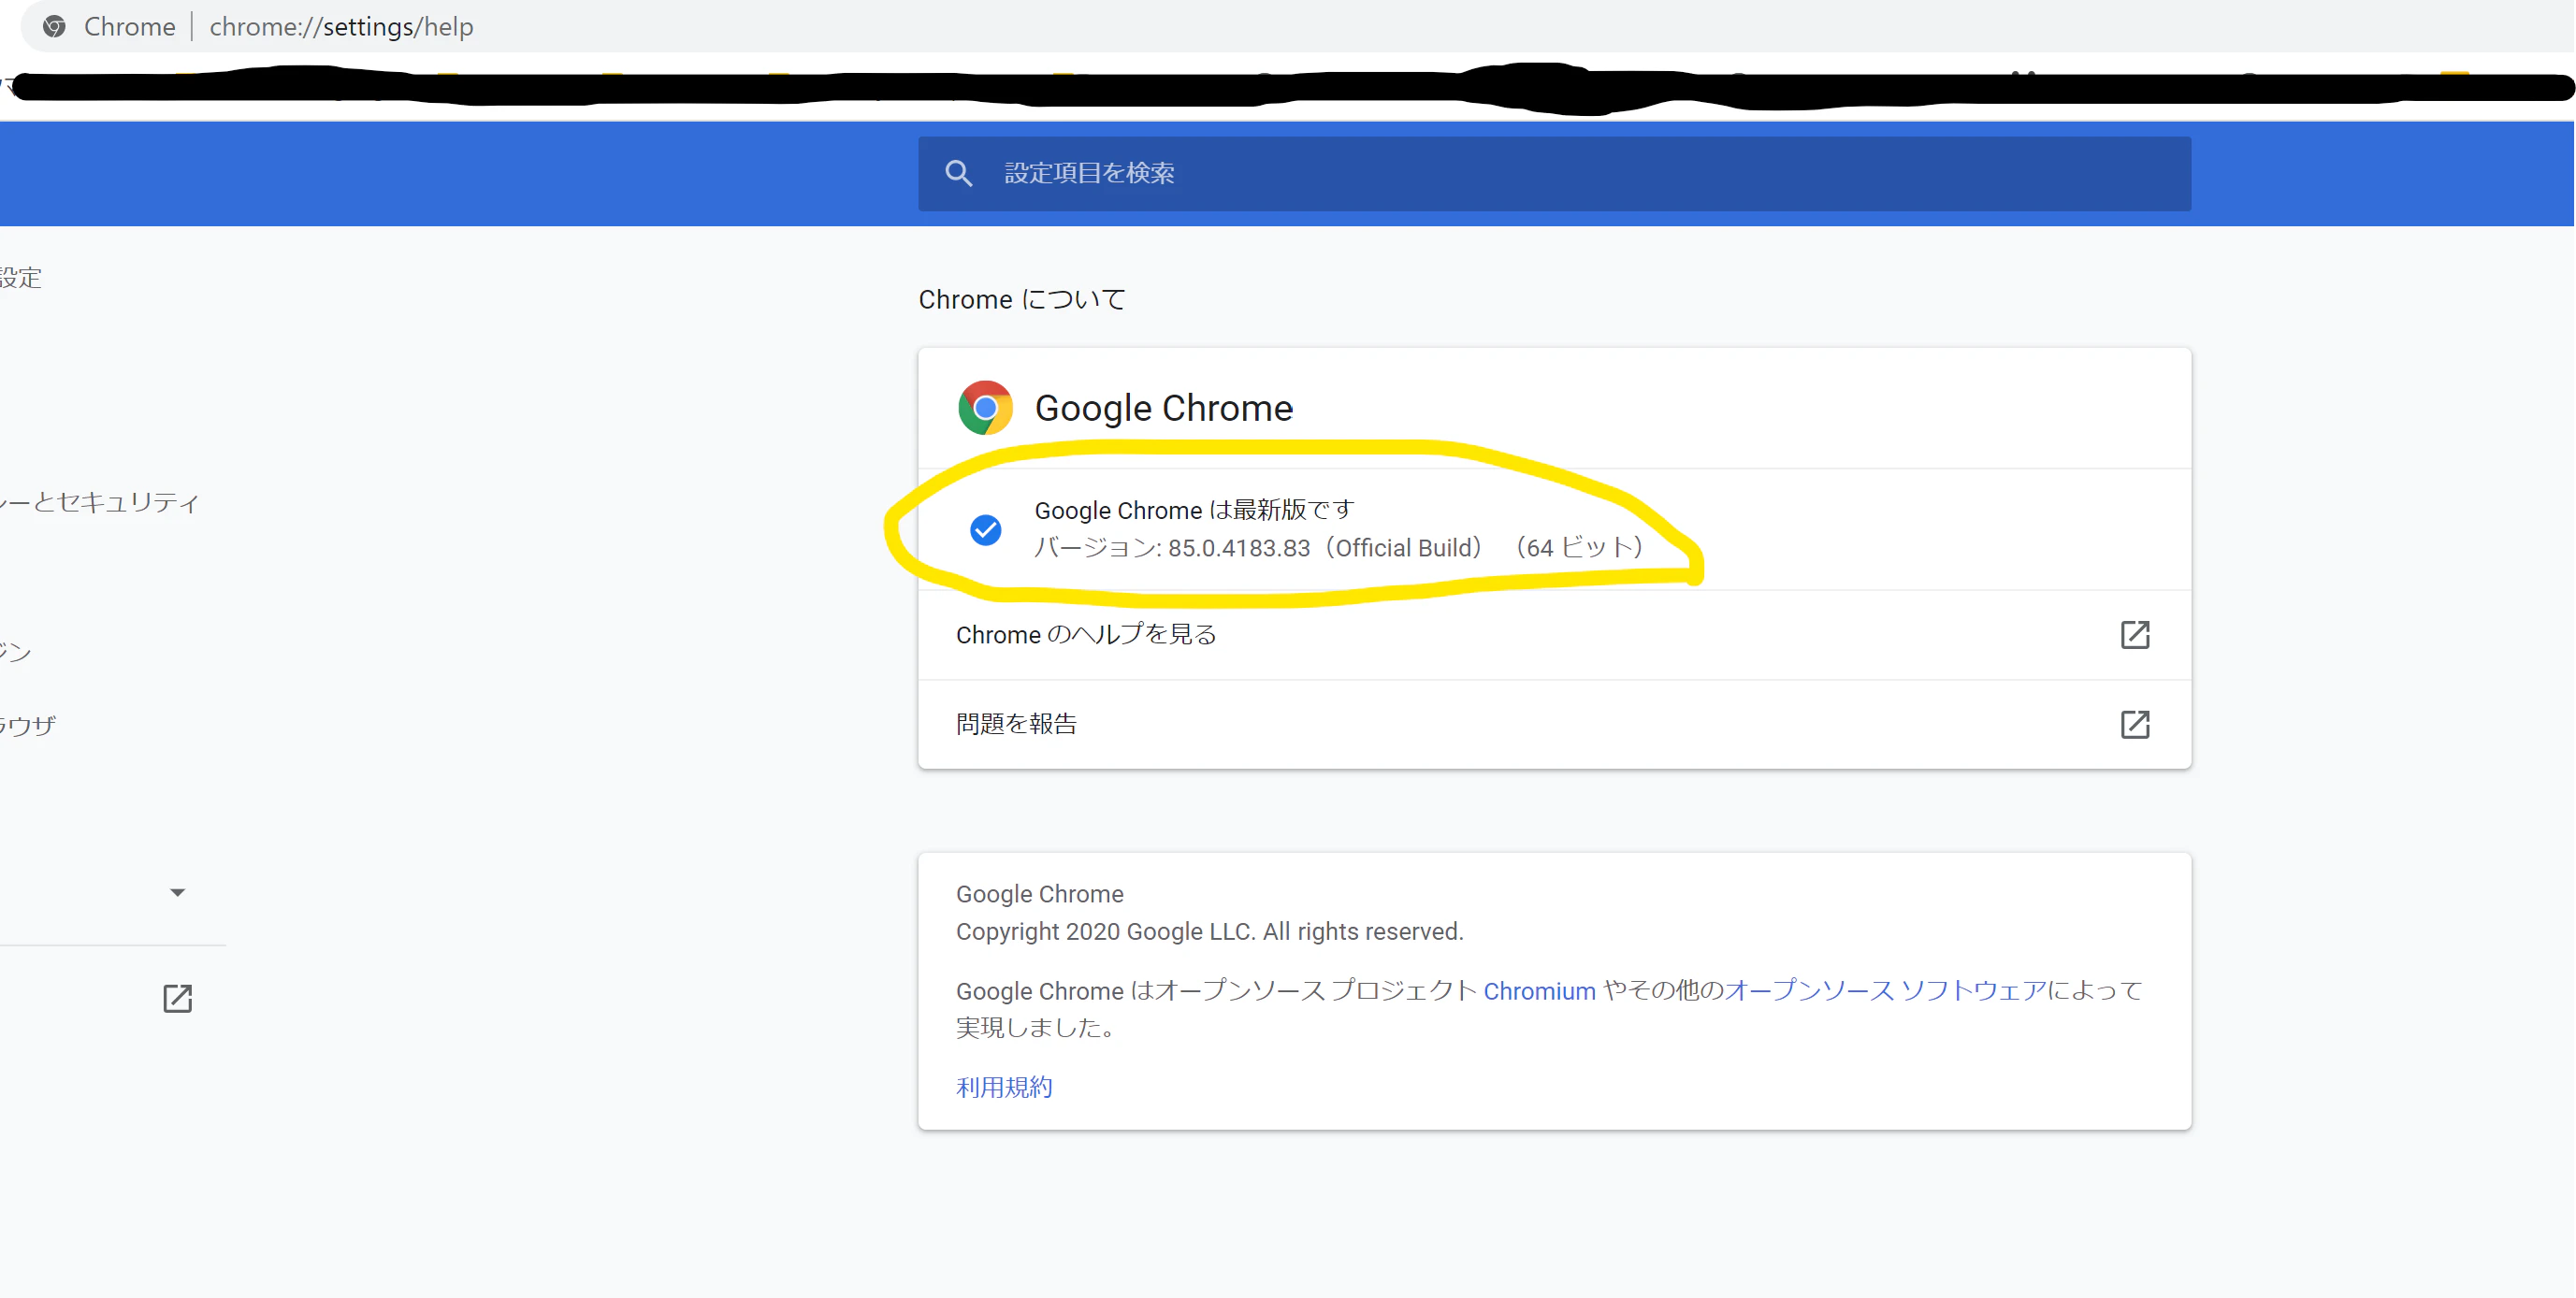Image resolution: width=2576 pixels, height=1298 pixels.
Task: Click external-link icon beside 問題を報告
Action: pyautogui.click(x=2134, y=724)
